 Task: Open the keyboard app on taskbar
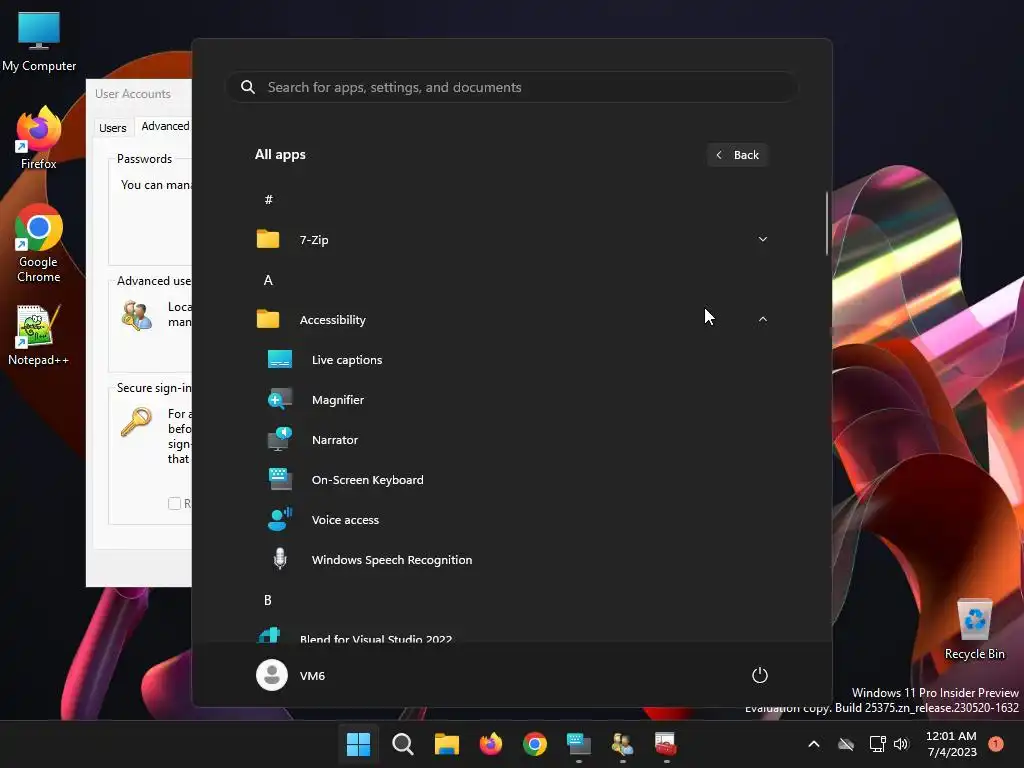(579, 744)
